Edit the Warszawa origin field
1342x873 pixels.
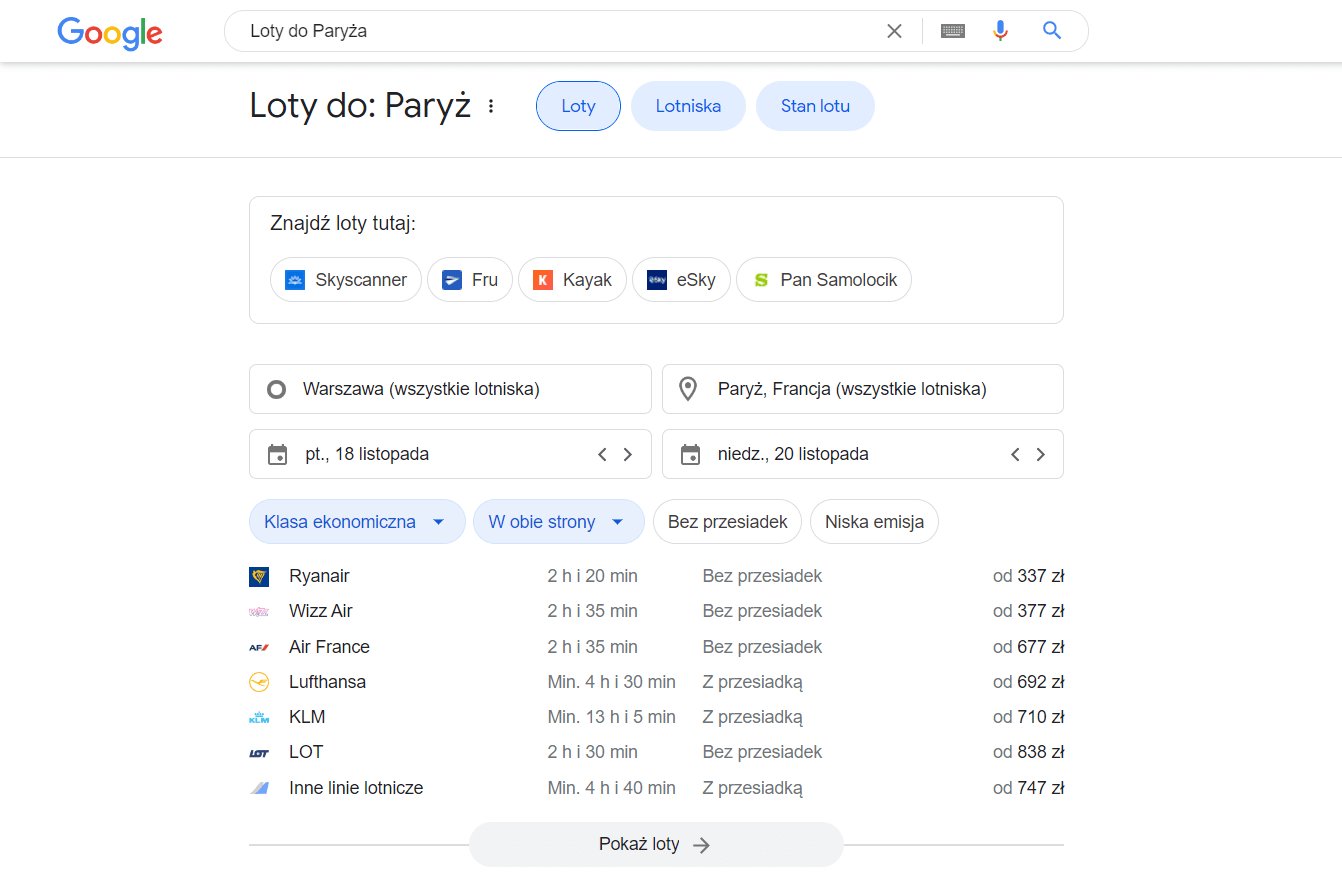click(450, 389)
